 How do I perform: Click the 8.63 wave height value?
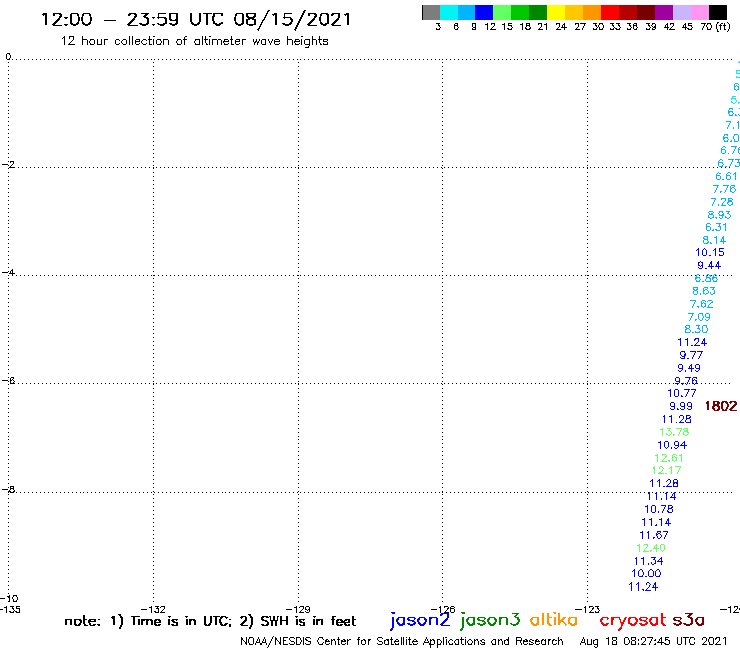point(704,291)
